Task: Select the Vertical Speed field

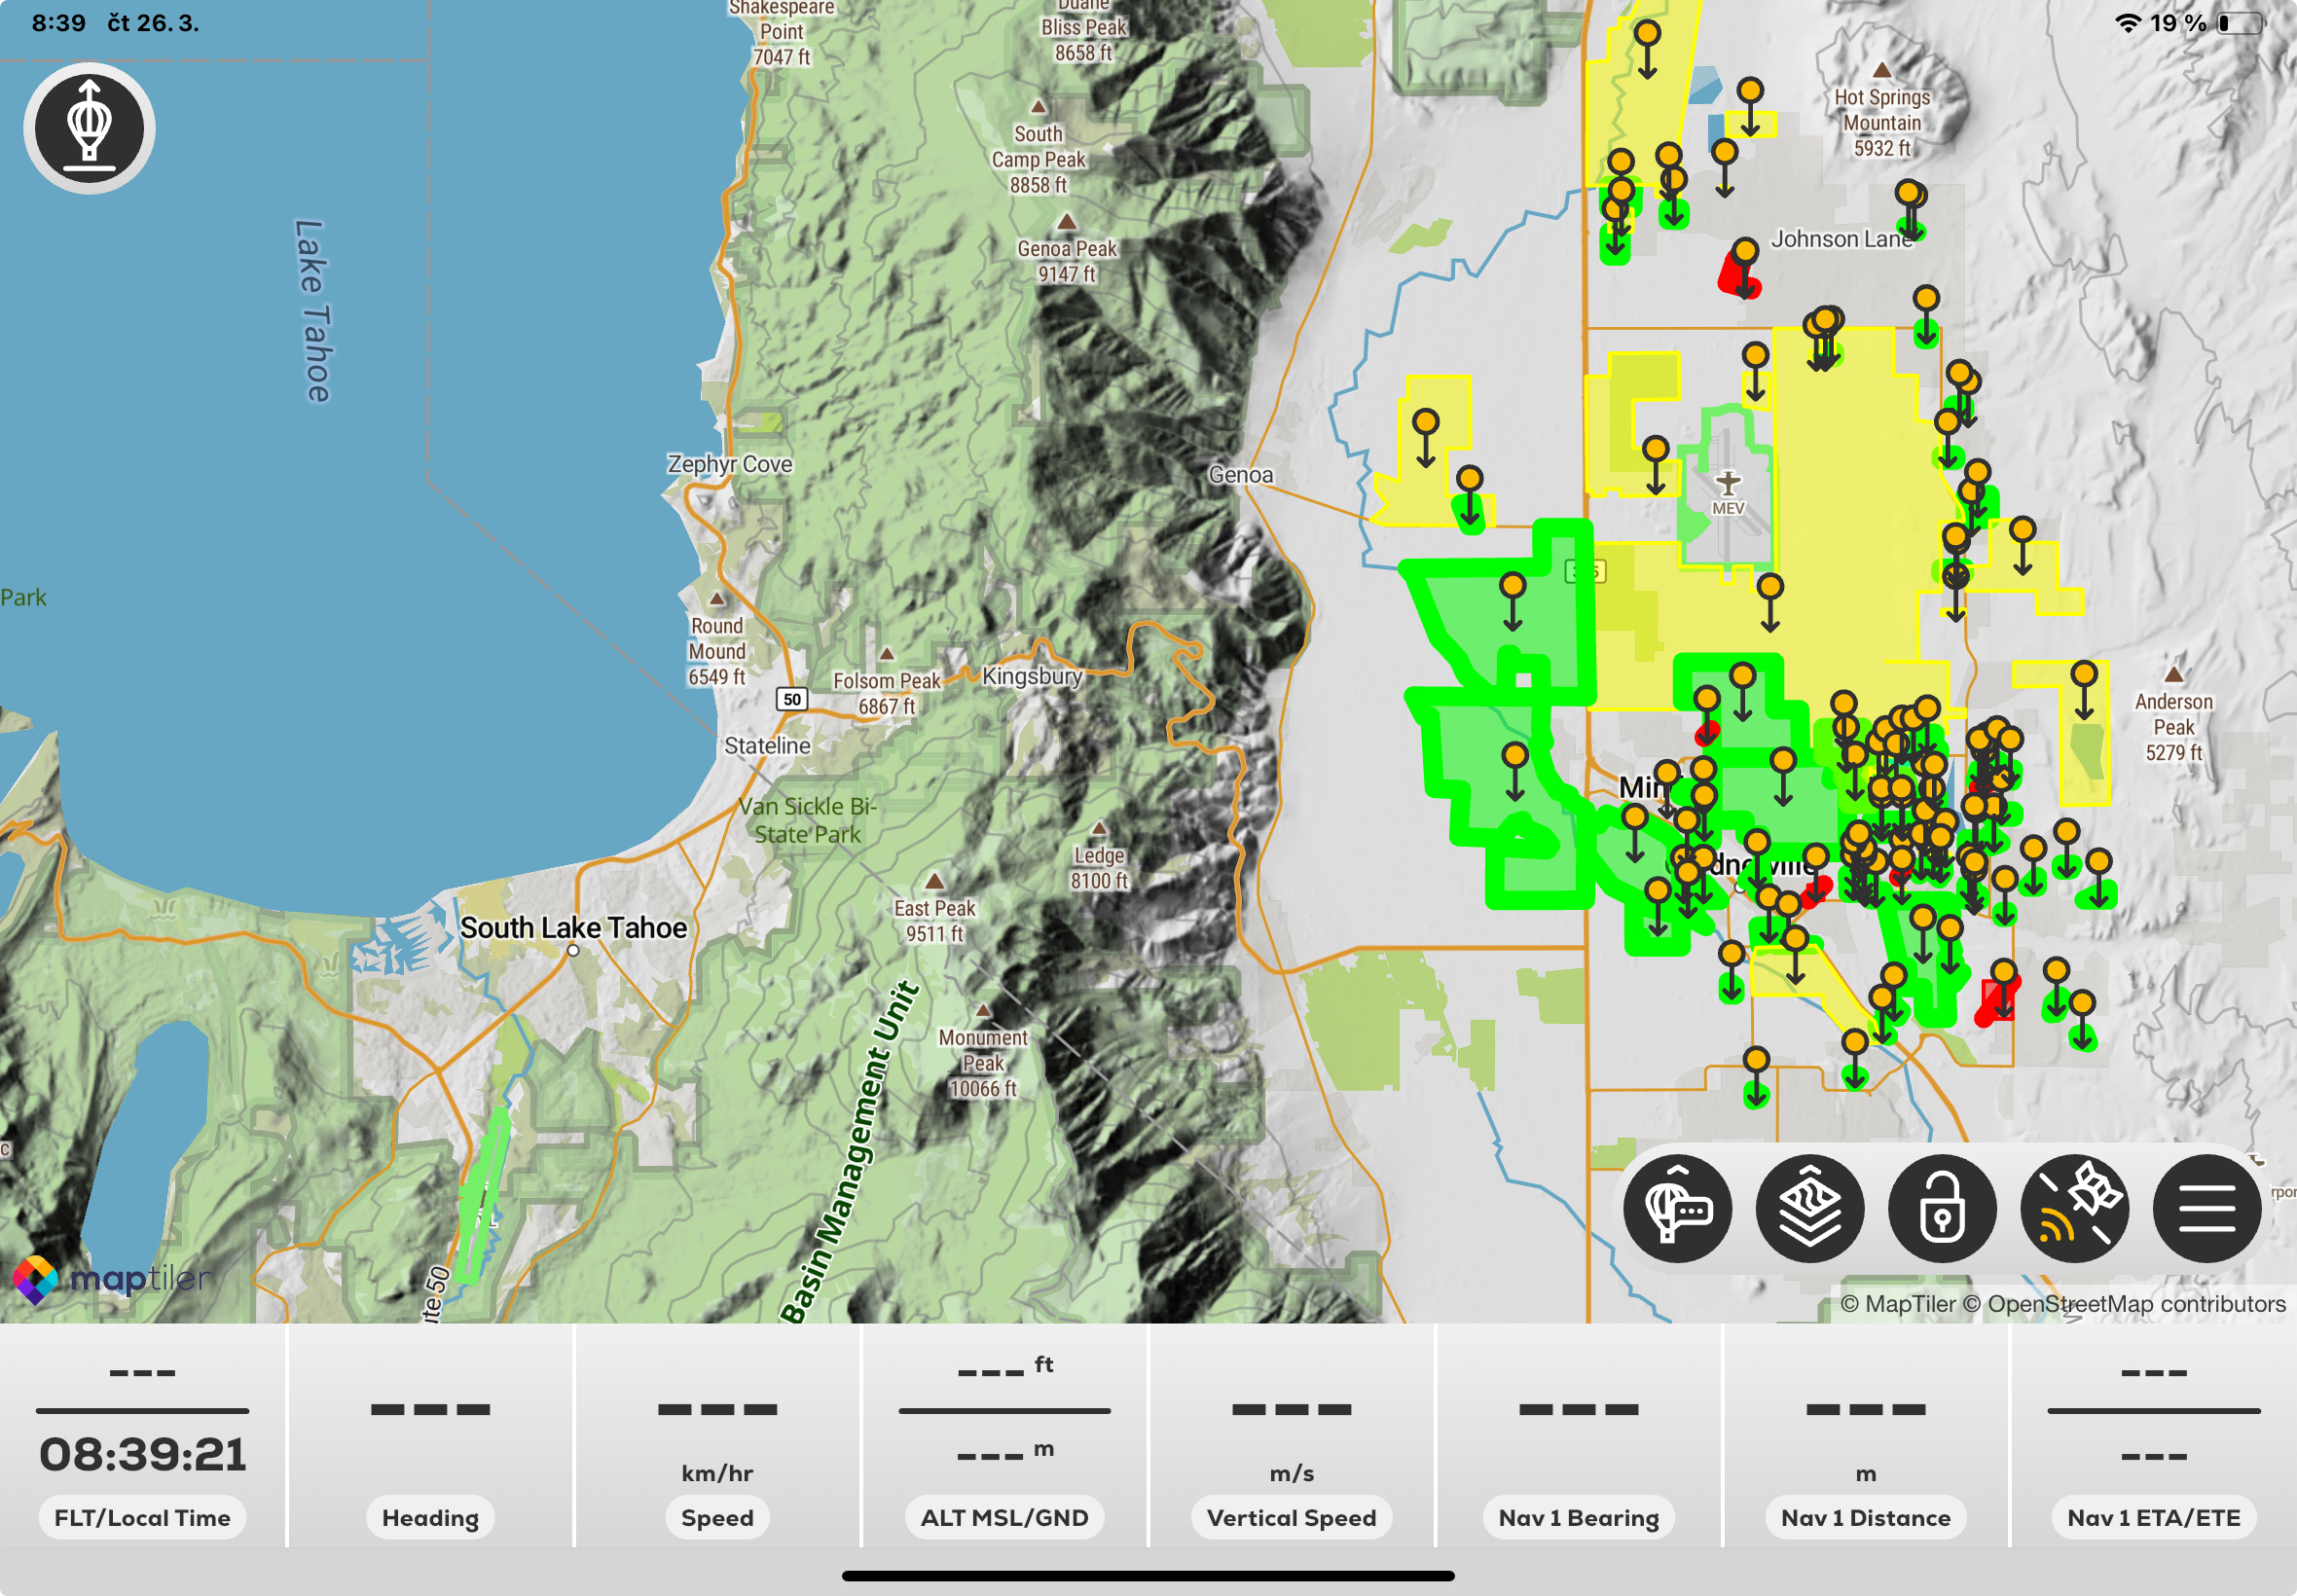Action: click(x=1291, y=1517)
